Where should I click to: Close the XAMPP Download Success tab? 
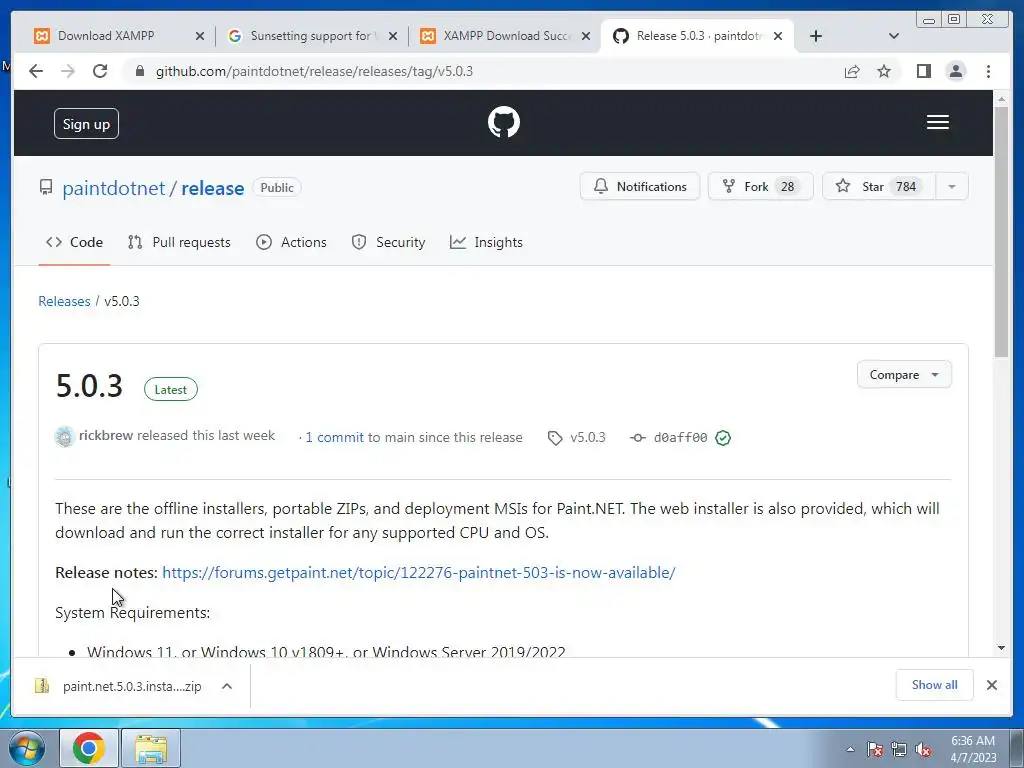pyautogui.click(x=586, y=36)
